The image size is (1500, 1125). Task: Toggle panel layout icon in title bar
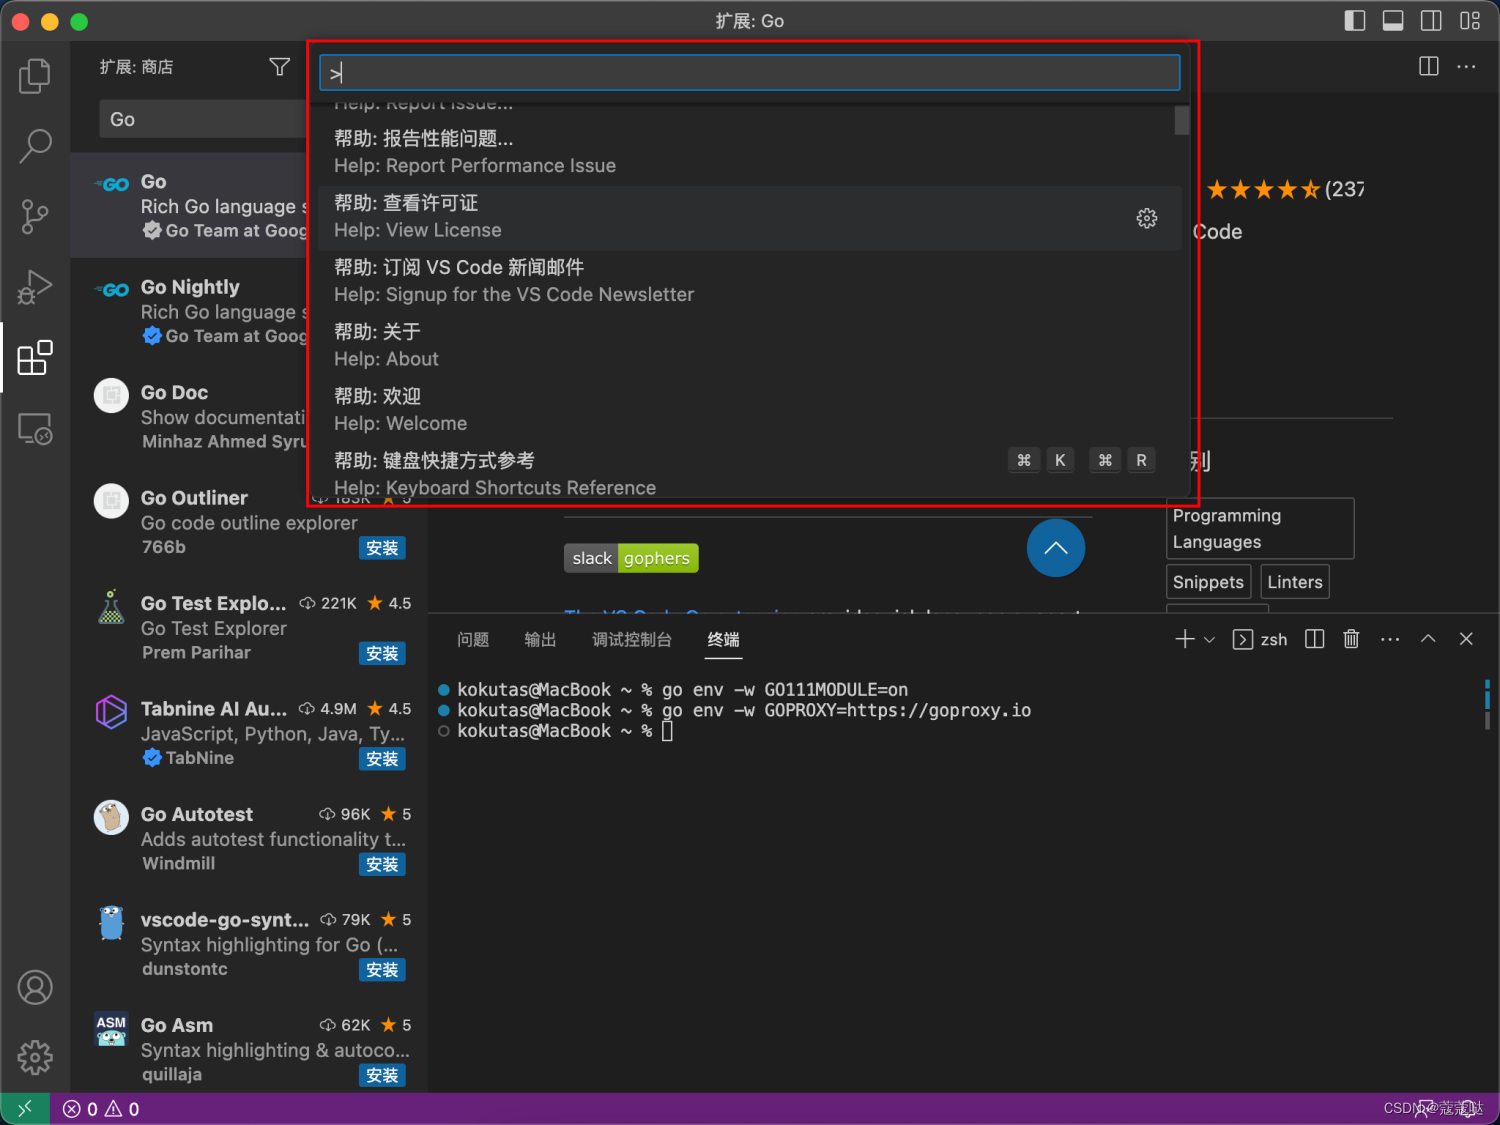pos(1393,21)
